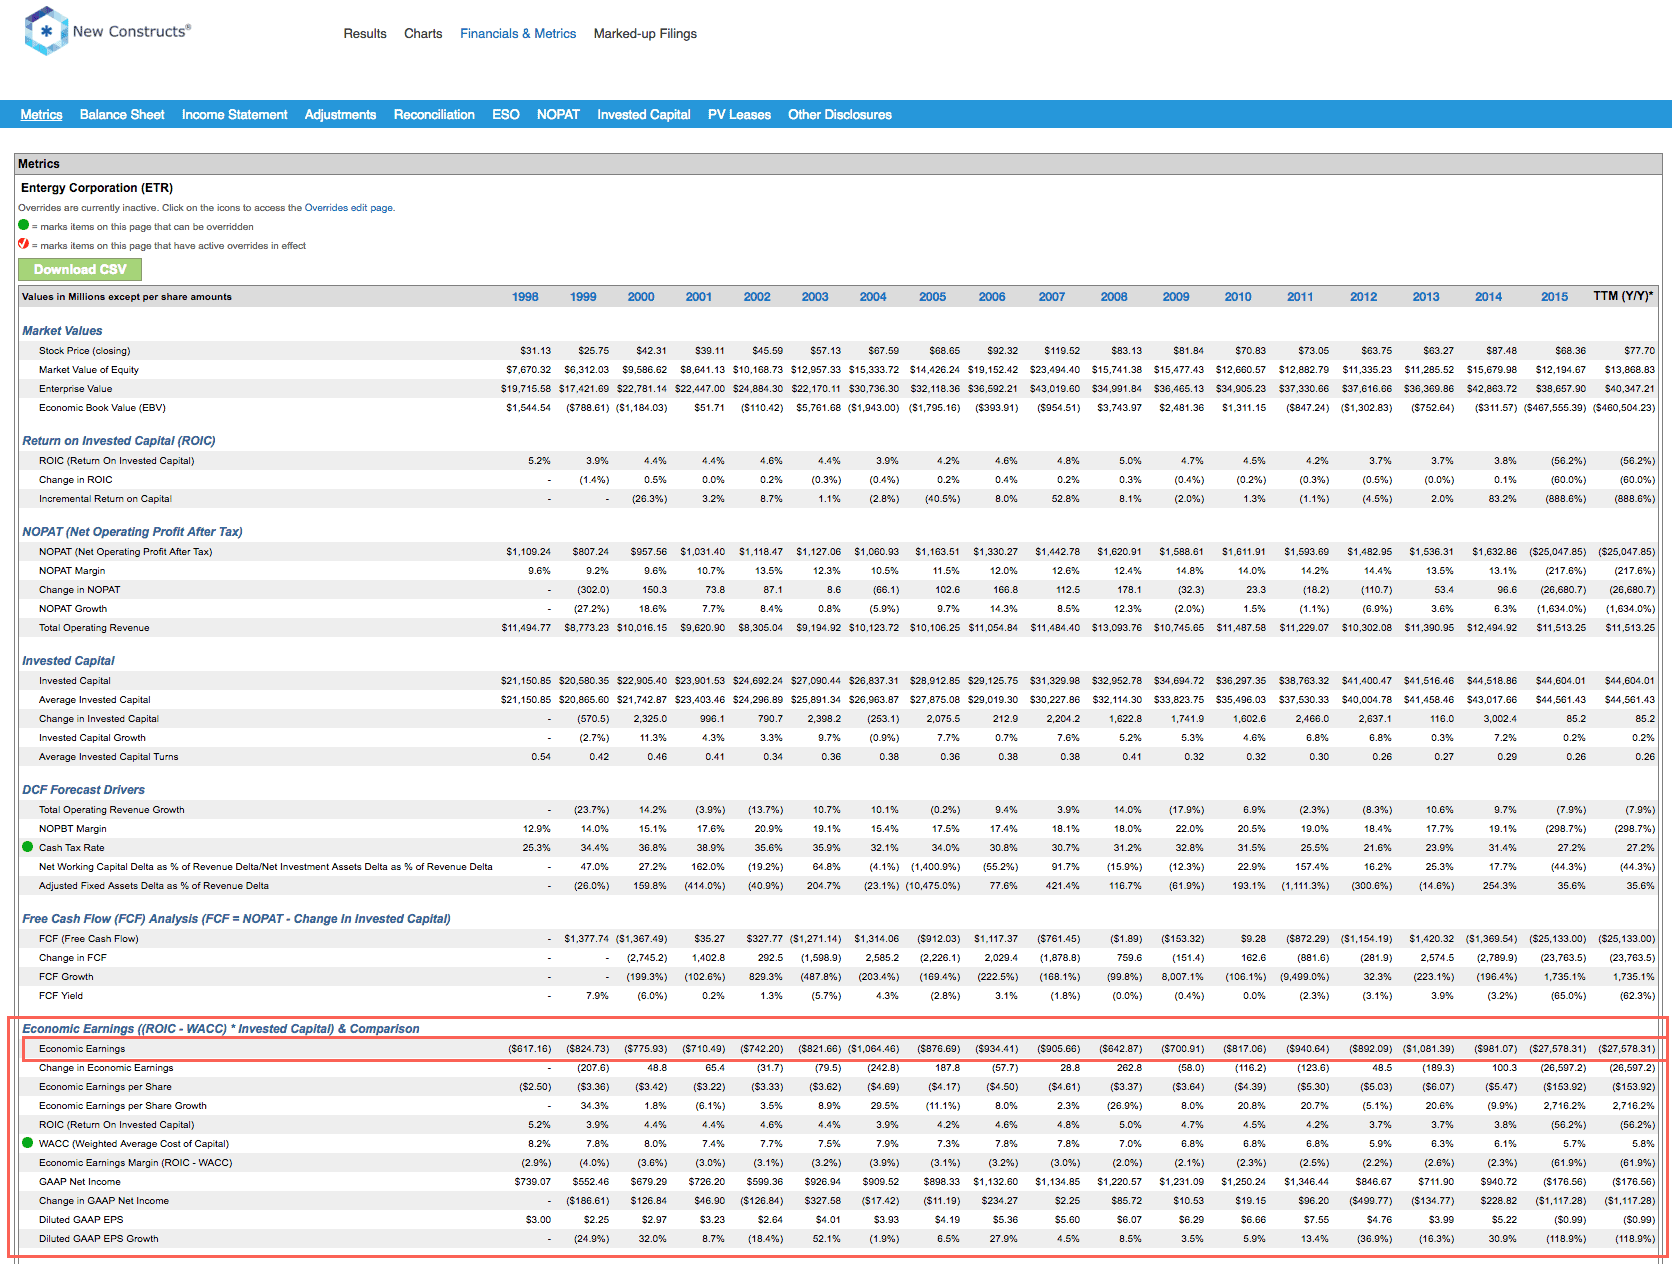Click the New Constructs logo icon
The image size is (1672, 1264).
pos(46,31)
